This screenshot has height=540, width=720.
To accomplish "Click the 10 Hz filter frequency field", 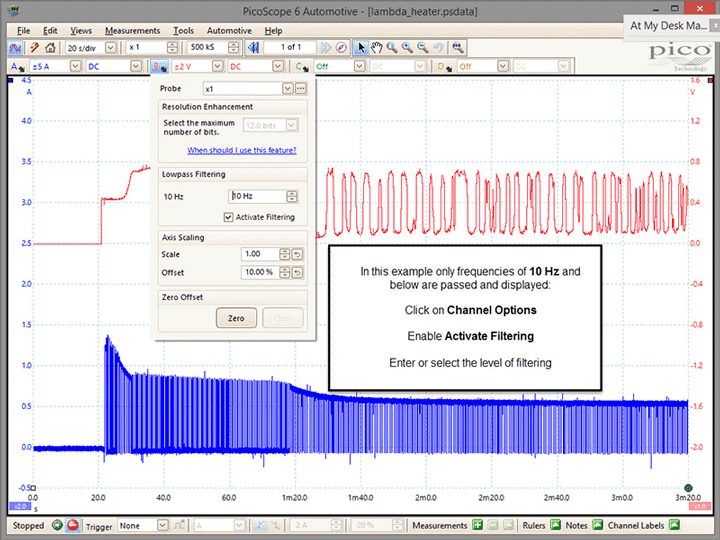I will pyautogui.click(x=257, y=196).
